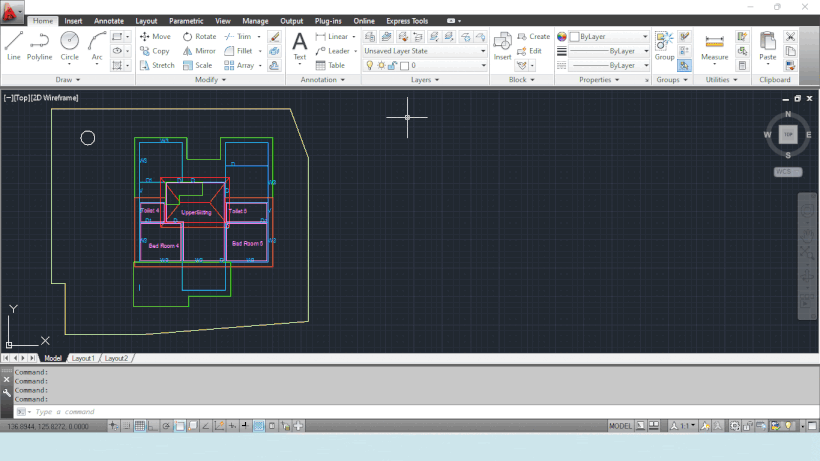Open the ByLayer color dropdown
This screenshot has width=820, height=461.
click(x=608, y=36)
